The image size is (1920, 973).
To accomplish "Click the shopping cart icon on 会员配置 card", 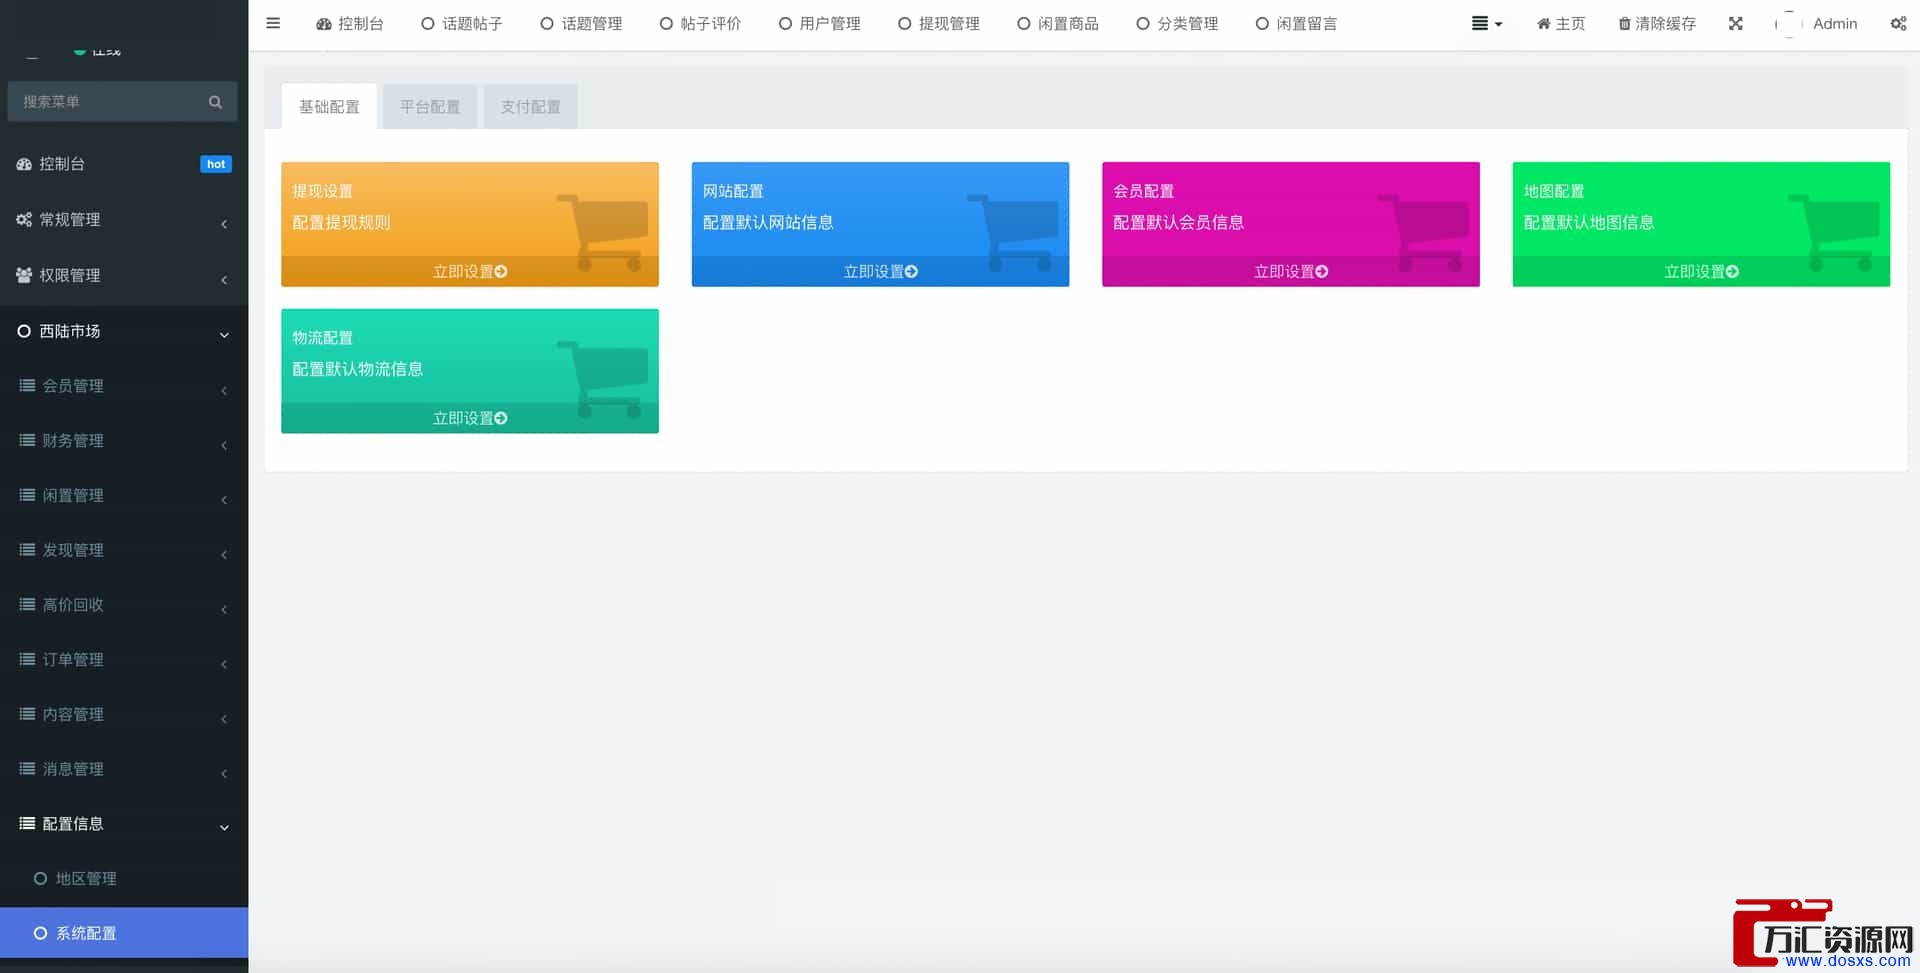I will pyautogui.click(x=1424, y=232).
